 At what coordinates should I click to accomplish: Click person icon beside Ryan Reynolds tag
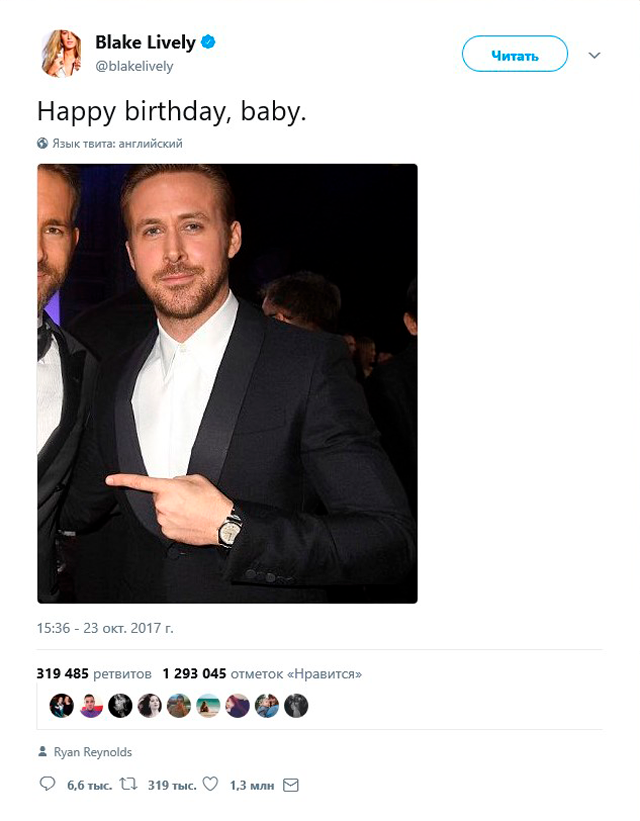[x=42, y=752]
